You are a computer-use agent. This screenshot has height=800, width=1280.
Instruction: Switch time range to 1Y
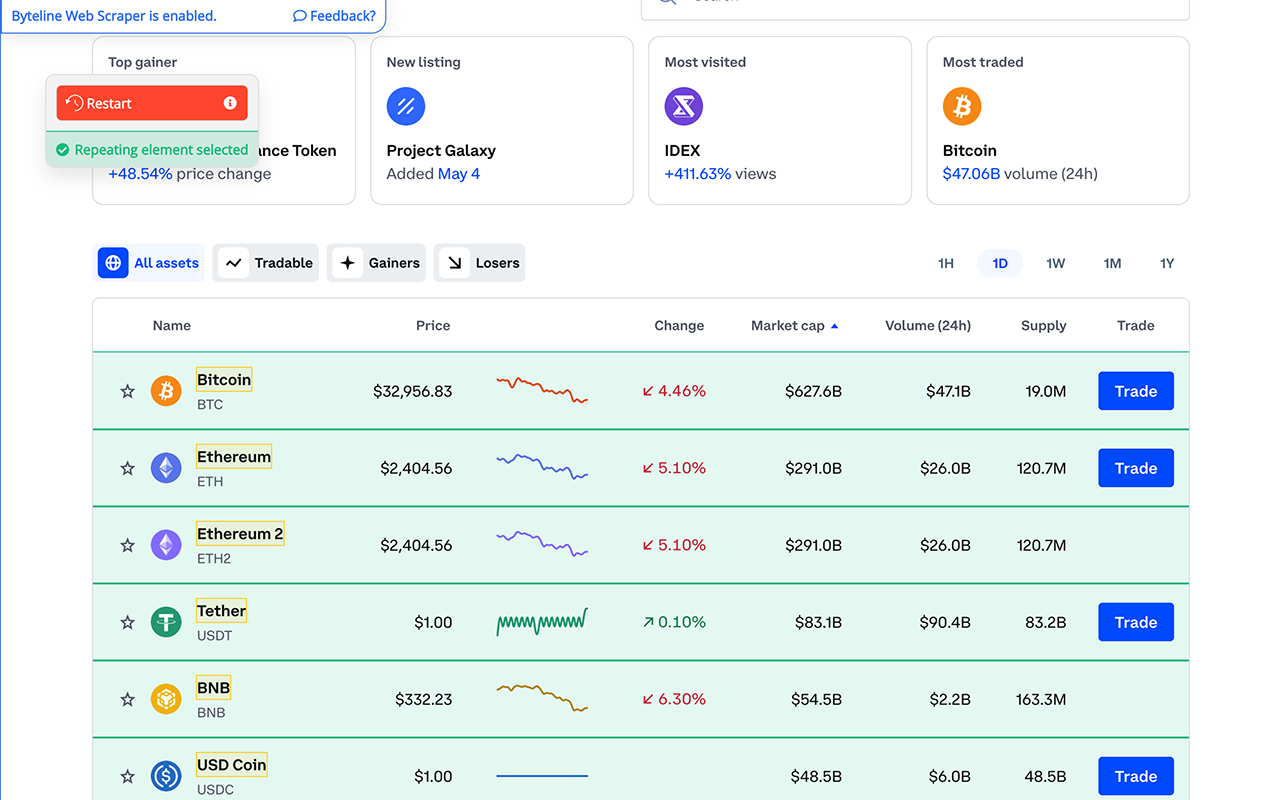click(x=1167, y=263)
